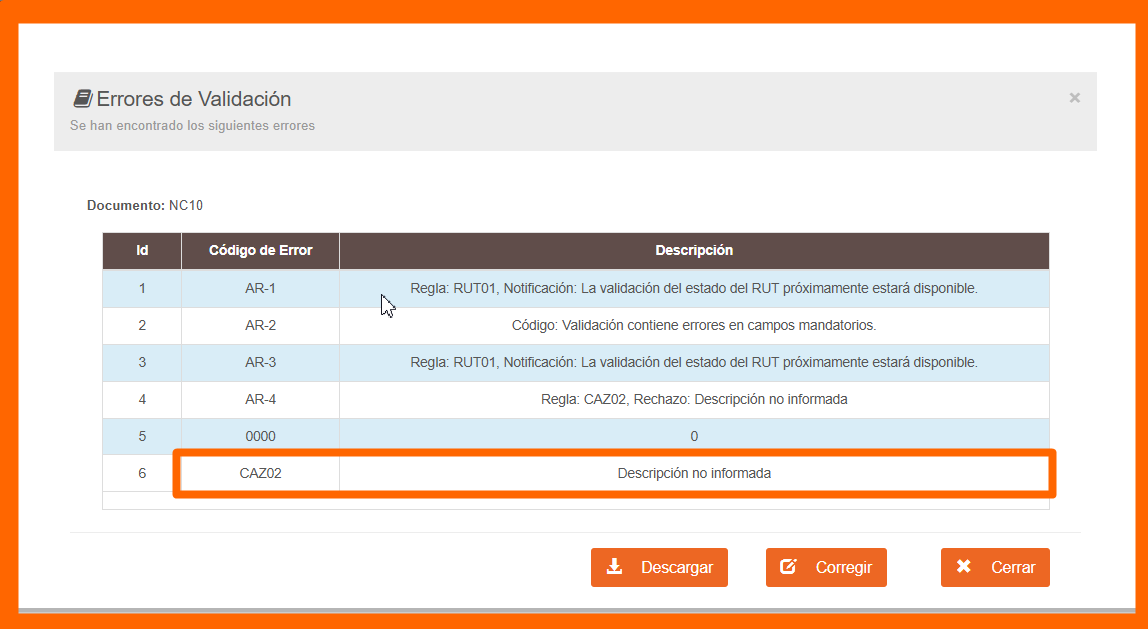
Task: Click the Código de Error column header
Action: click(260, 251)
